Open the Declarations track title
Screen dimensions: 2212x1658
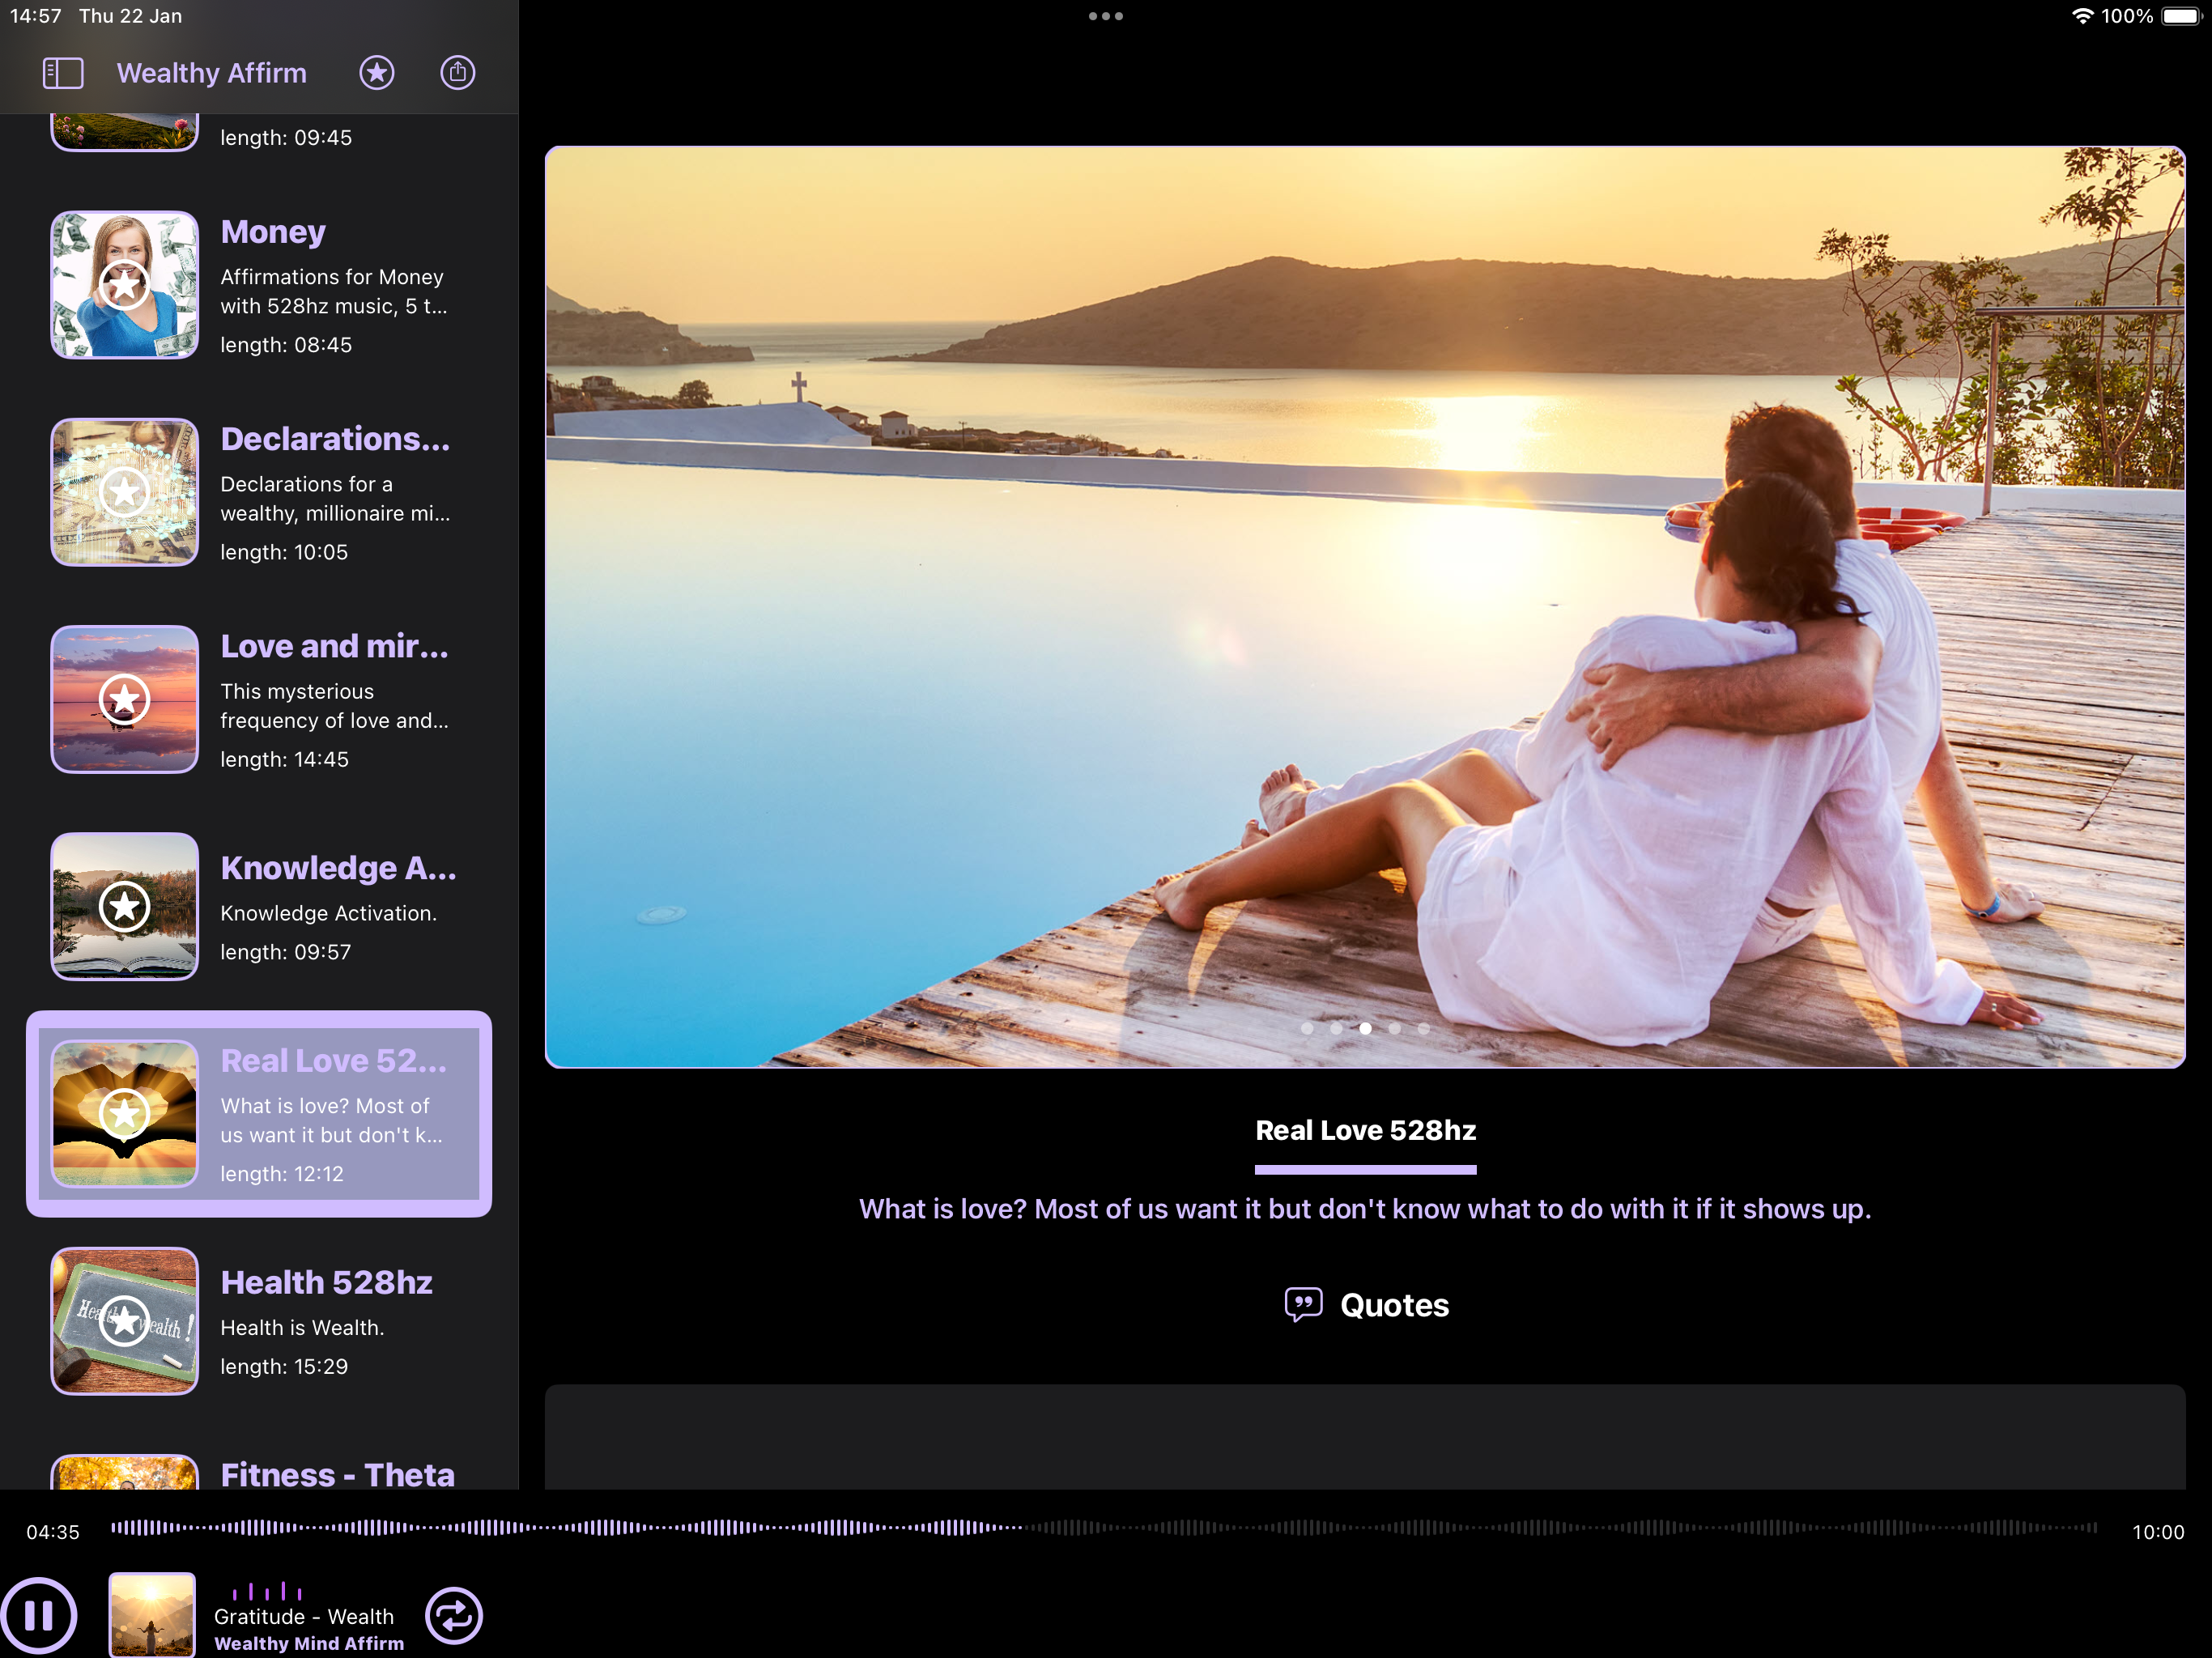pyautogui.click(x=335, y=439)
